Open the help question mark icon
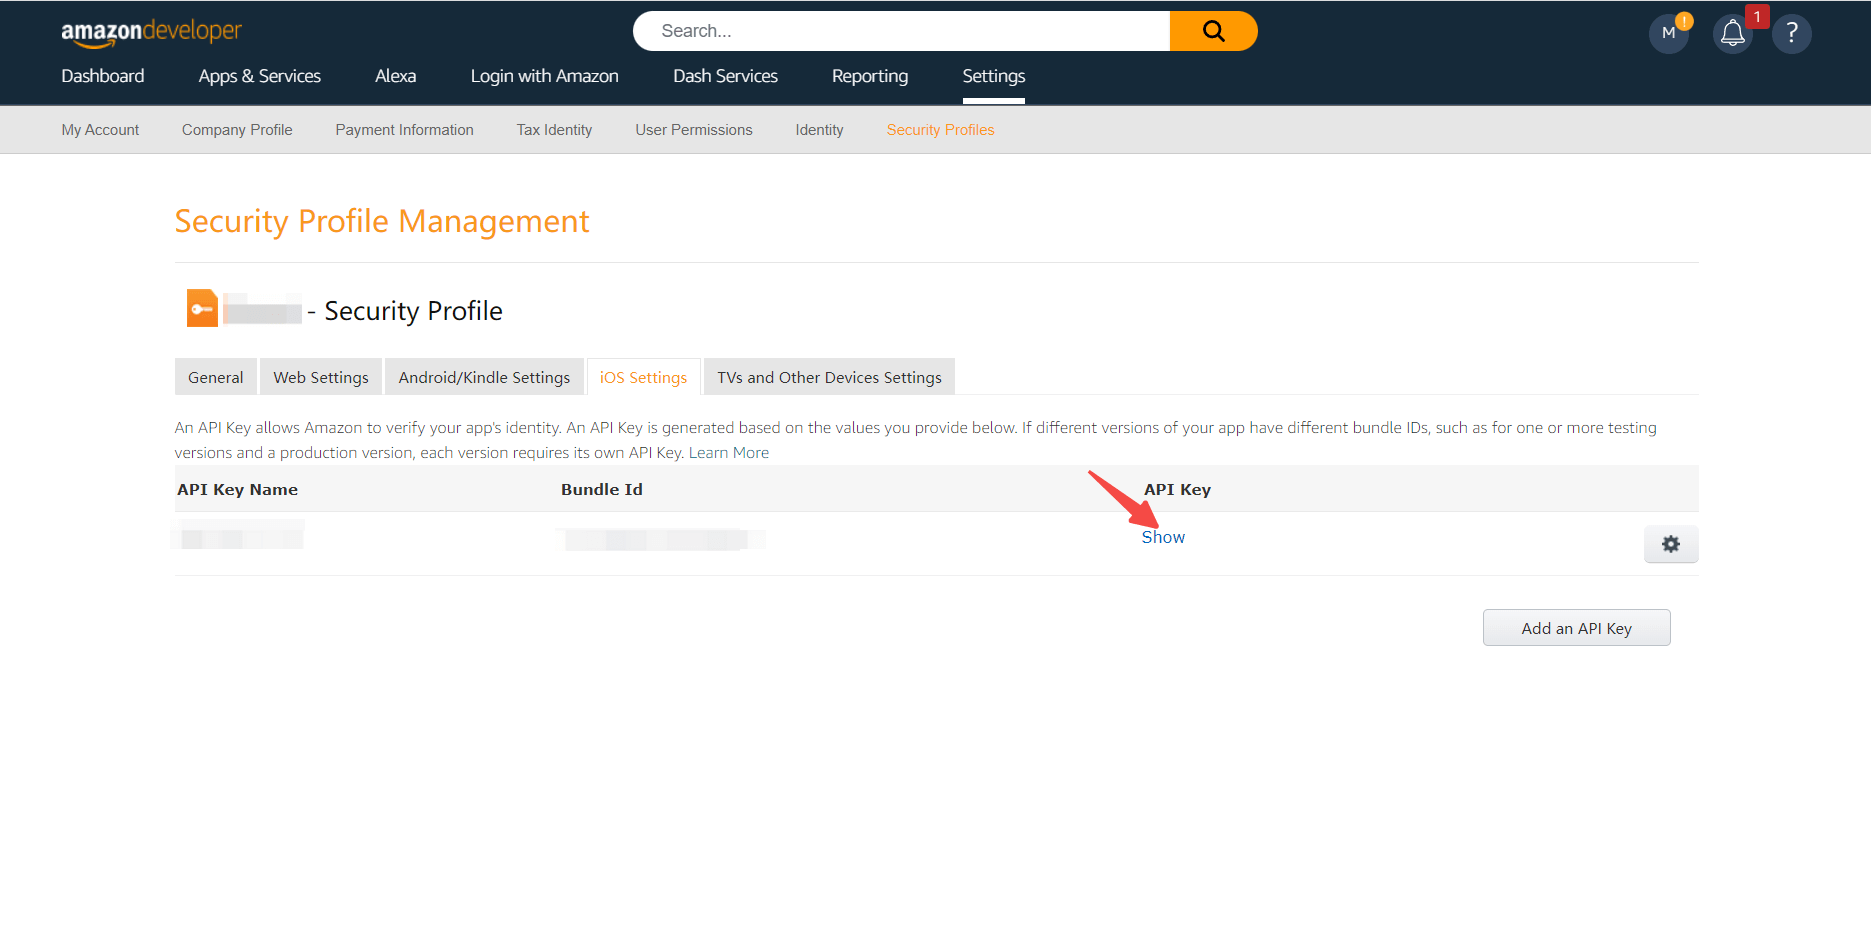 [x=1791, y=34]
